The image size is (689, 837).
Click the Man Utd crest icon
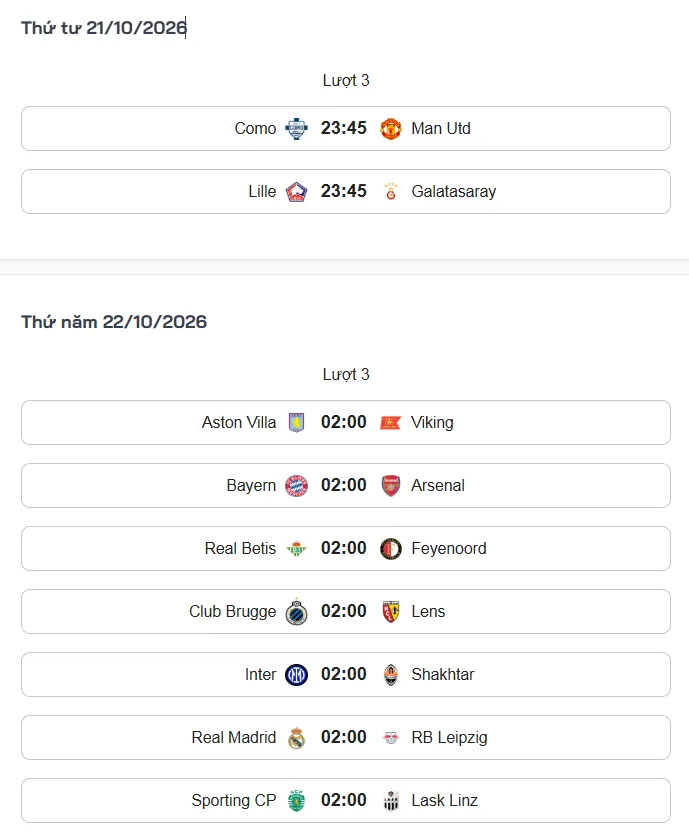pos(391,129)
